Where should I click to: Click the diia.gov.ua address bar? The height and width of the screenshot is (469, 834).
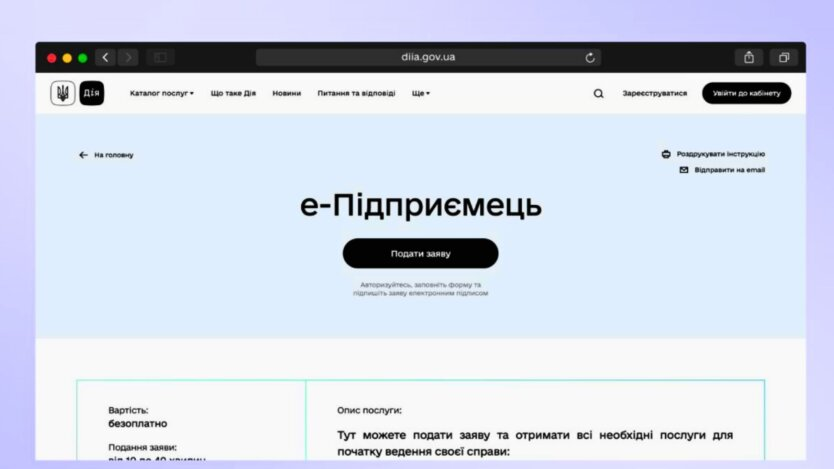(x=428, y=57)
